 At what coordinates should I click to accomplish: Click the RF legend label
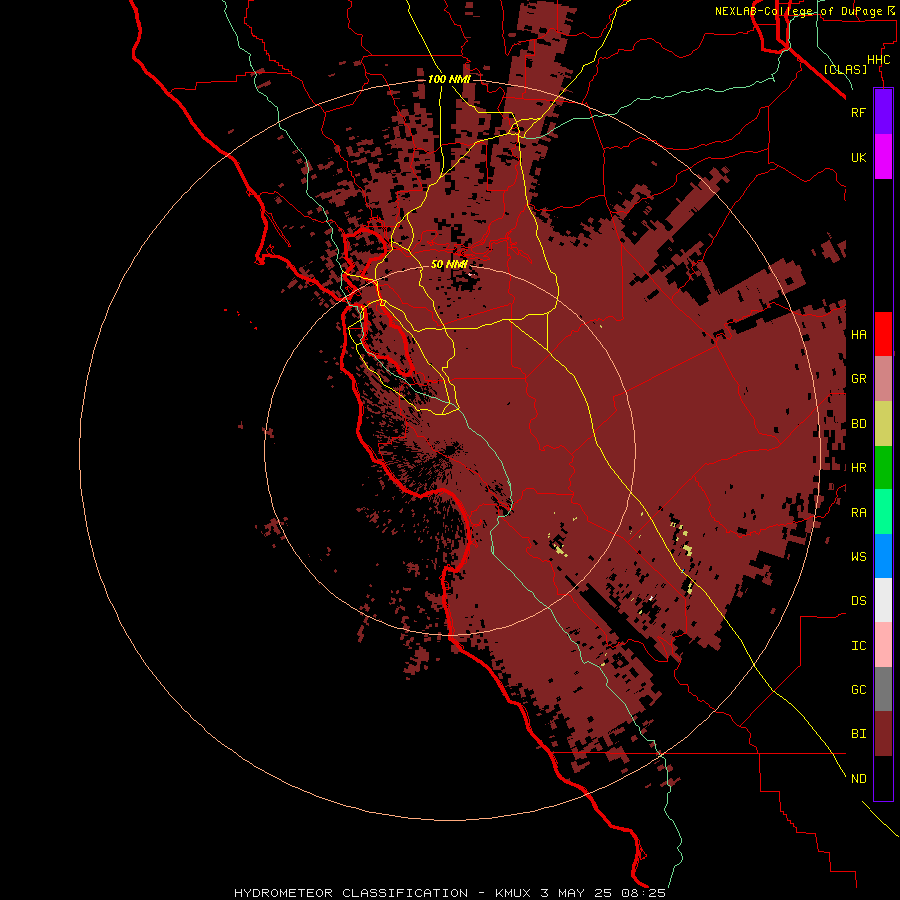(858, 112)
